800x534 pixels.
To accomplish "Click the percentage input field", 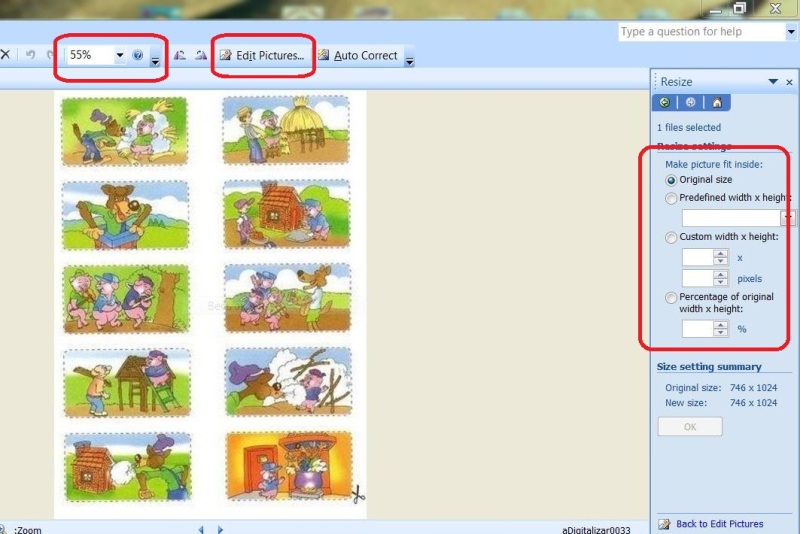I will pos(697,328).
